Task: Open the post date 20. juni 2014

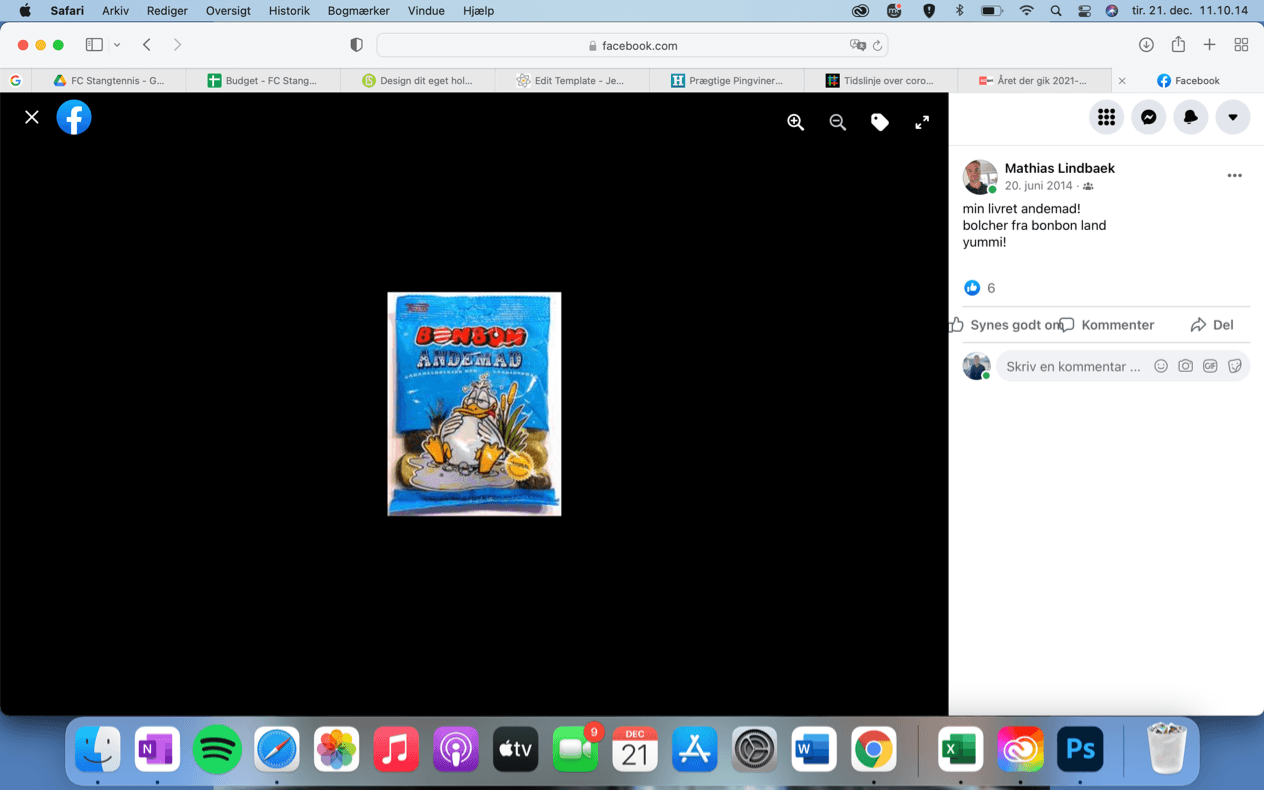Action: 1038,186
